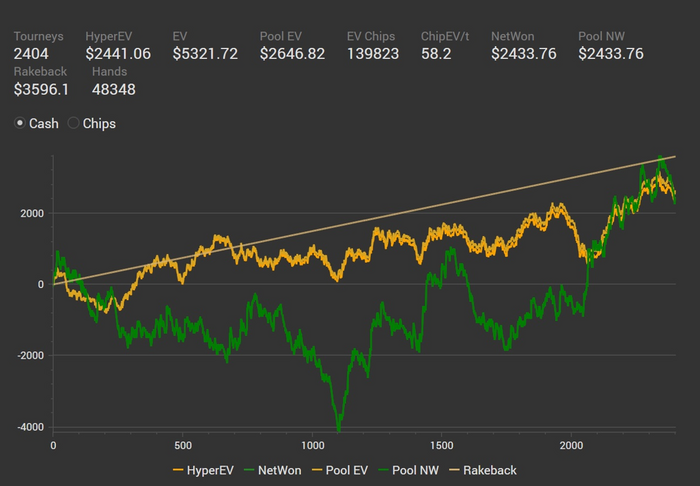
Task: Click the ChipEV/t stat label
Action: [x=445, y=37]
